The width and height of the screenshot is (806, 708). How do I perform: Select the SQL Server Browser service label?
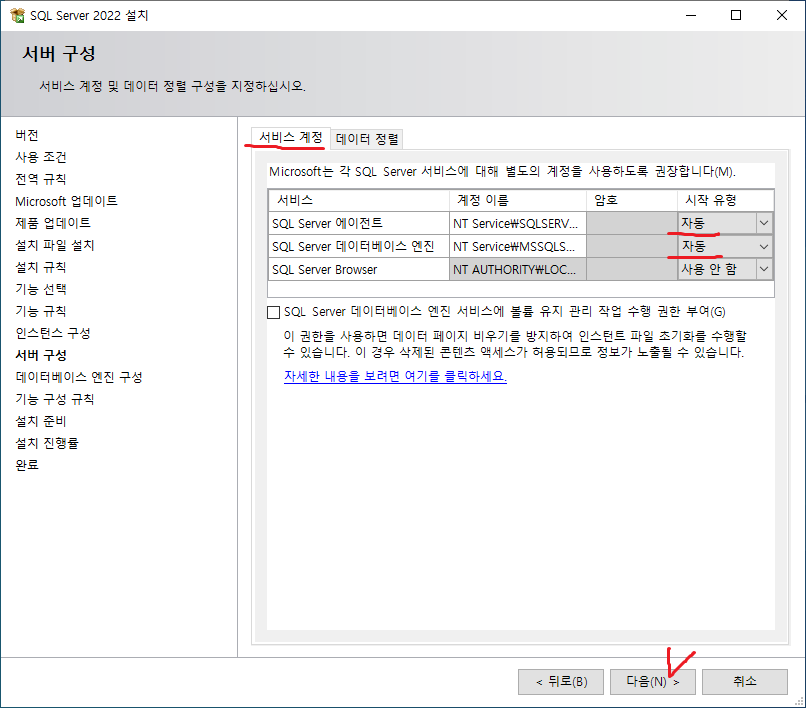pos(359,269)
